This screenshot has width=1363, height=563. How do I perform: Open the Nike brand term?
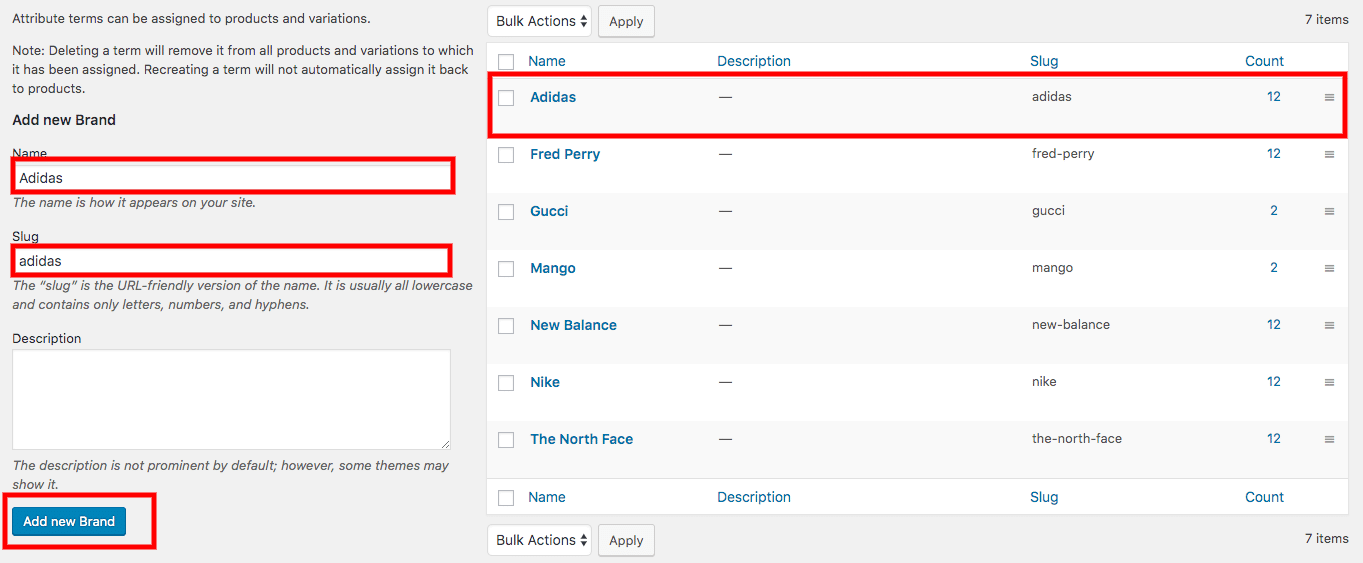click(x=545, y=382)
